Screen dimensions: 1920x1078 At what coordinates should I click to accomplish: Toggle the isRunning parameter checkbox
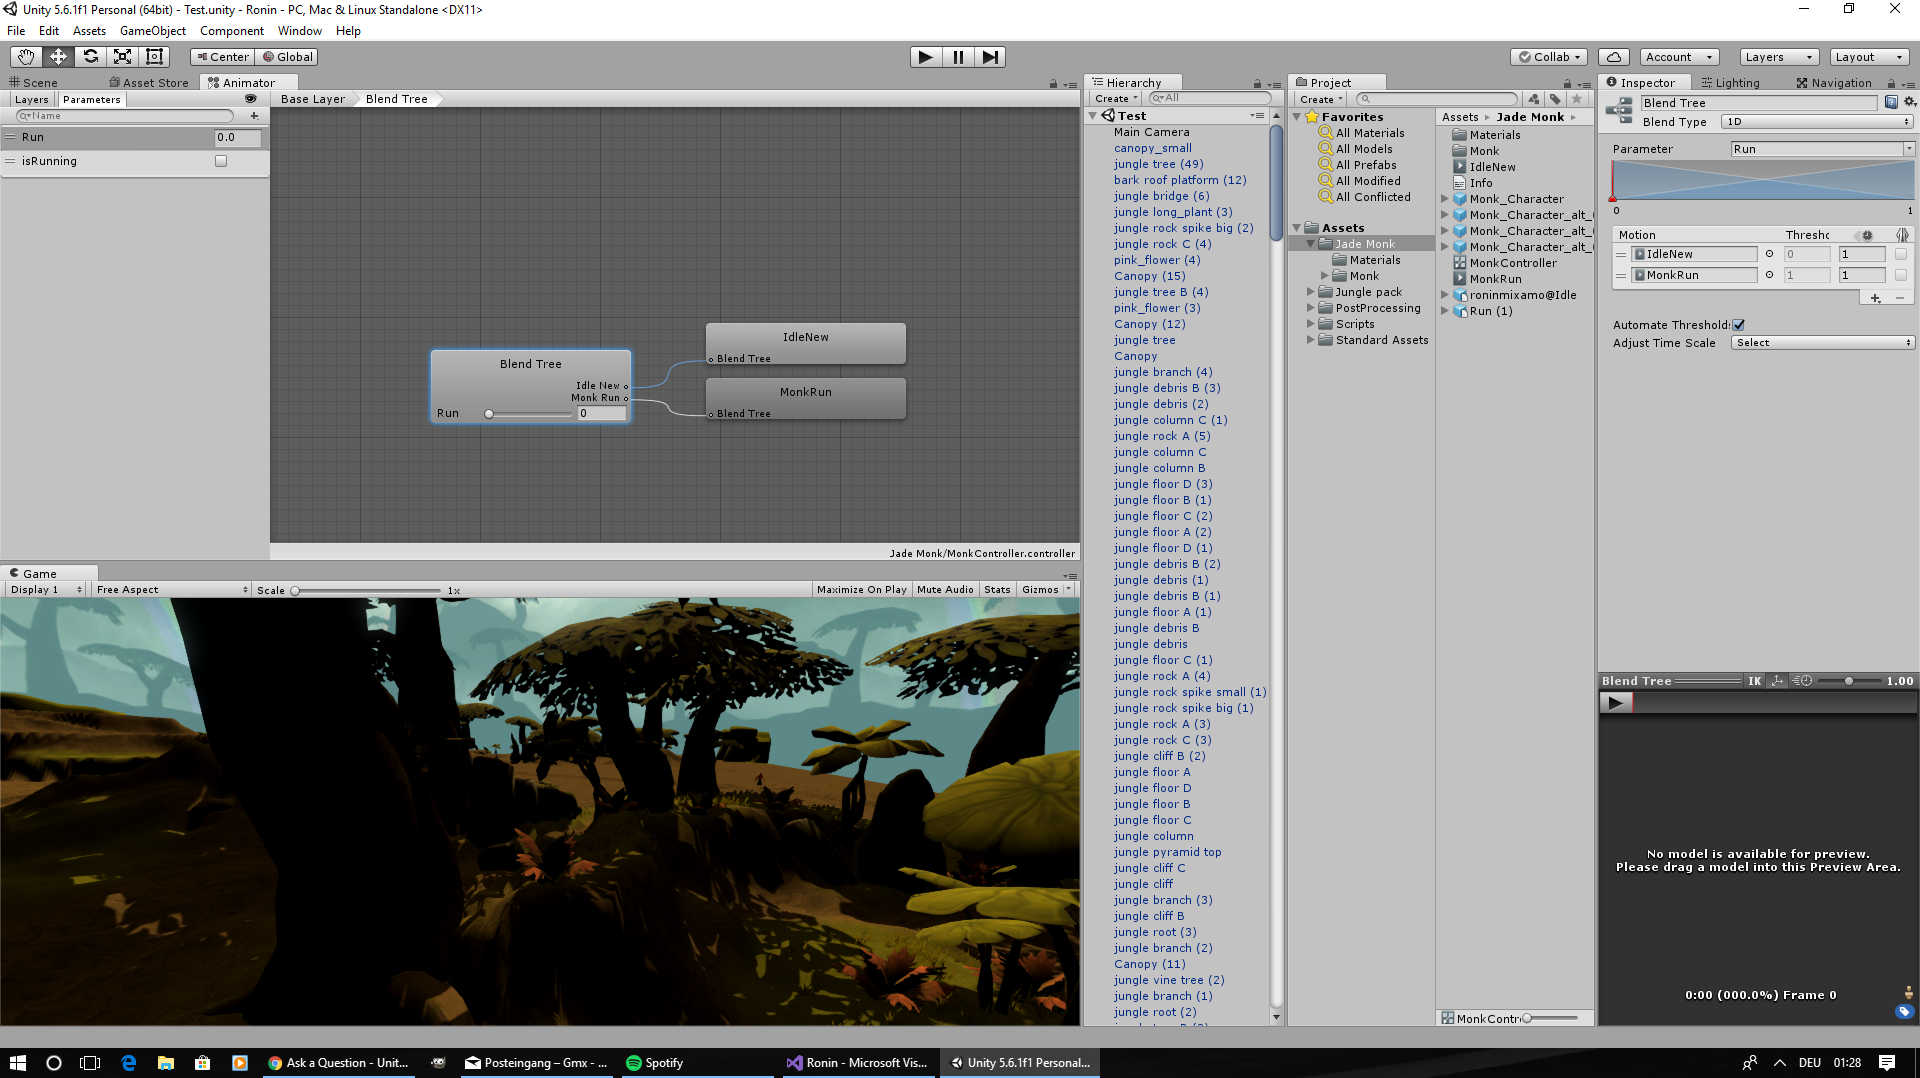[221, 161]
